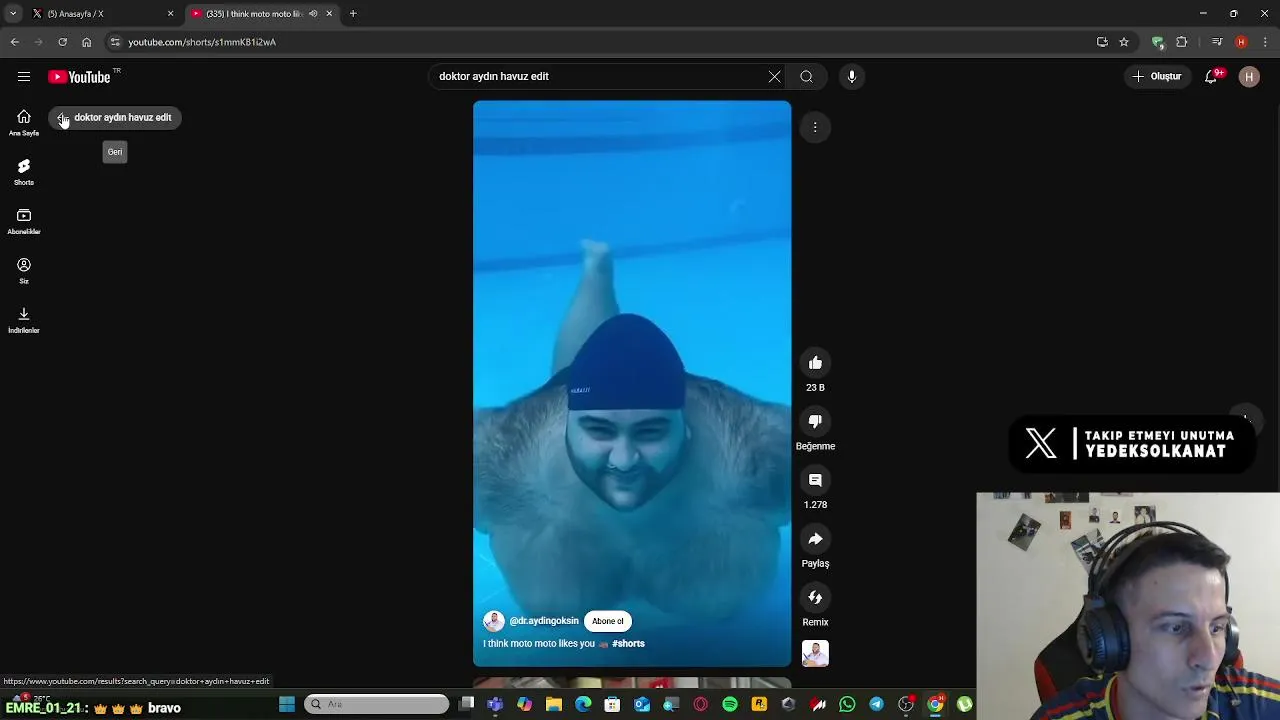Open the media control button in toolbar
The height and width of the screenshot is (720, 1280).
coord(1217,42)
